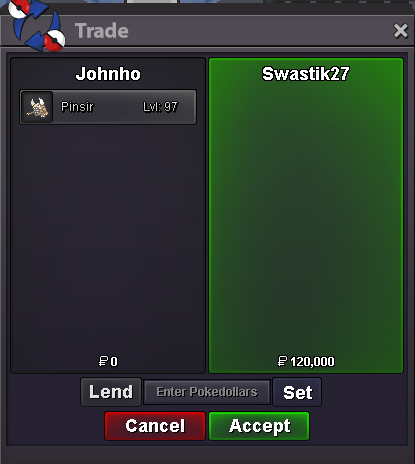The height and width of the screenshot is (464, 415).
Task: Click the Trade window title text
Action: tap(102, 31)
